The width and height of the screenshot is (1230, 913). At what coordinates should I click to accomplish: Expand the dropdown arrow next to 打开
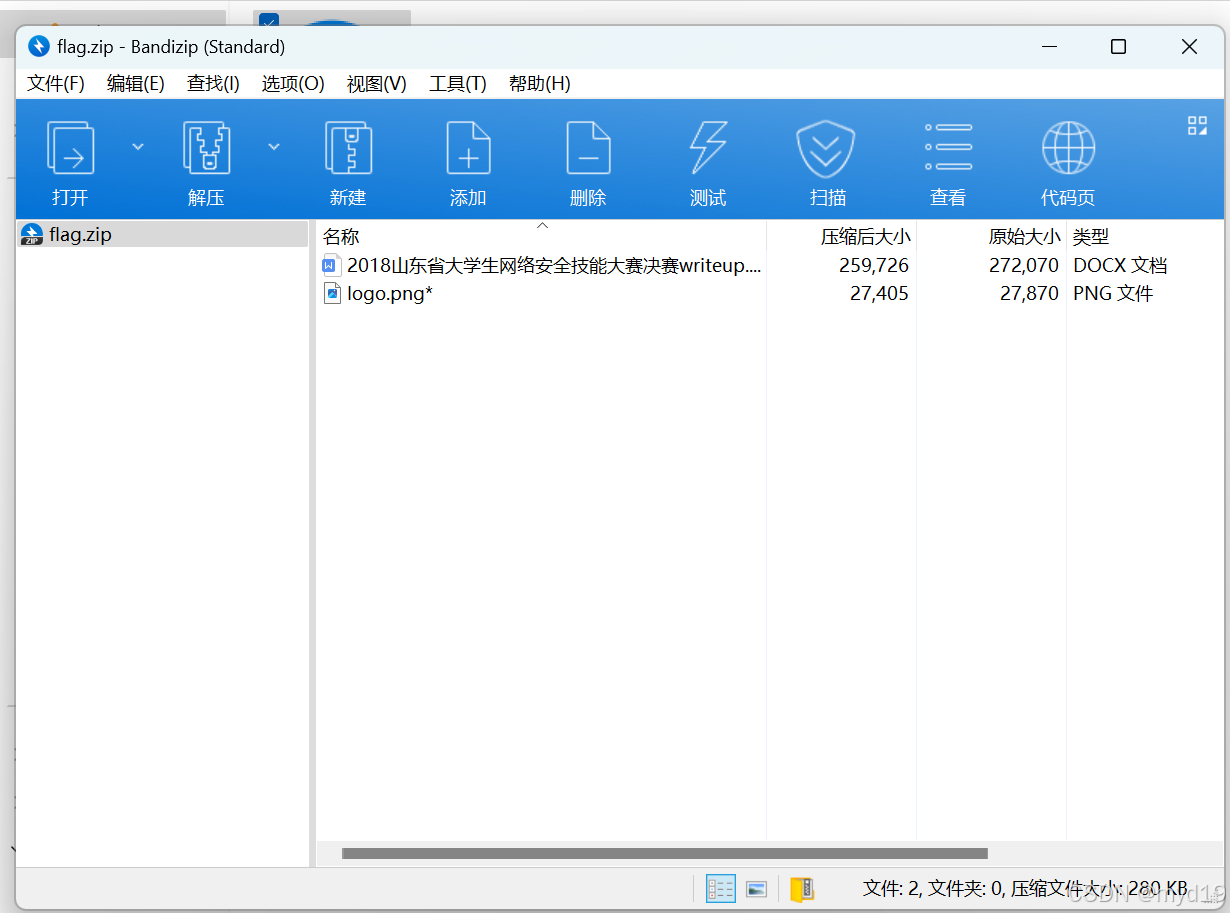[x=138, y=147]
